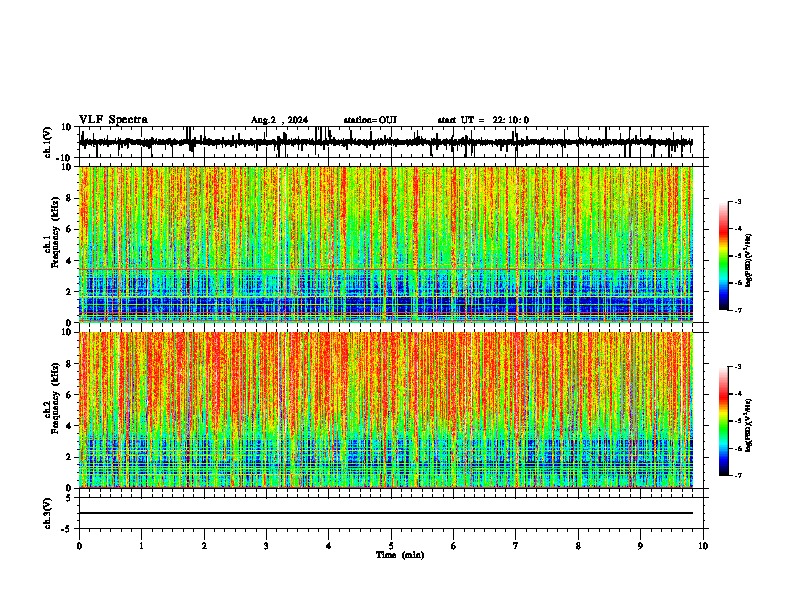The width and height of the screenshot is (792, 612).
Task: Select the 'Aug.2 , 2024' date text
Action: click(x=279, y=120)
